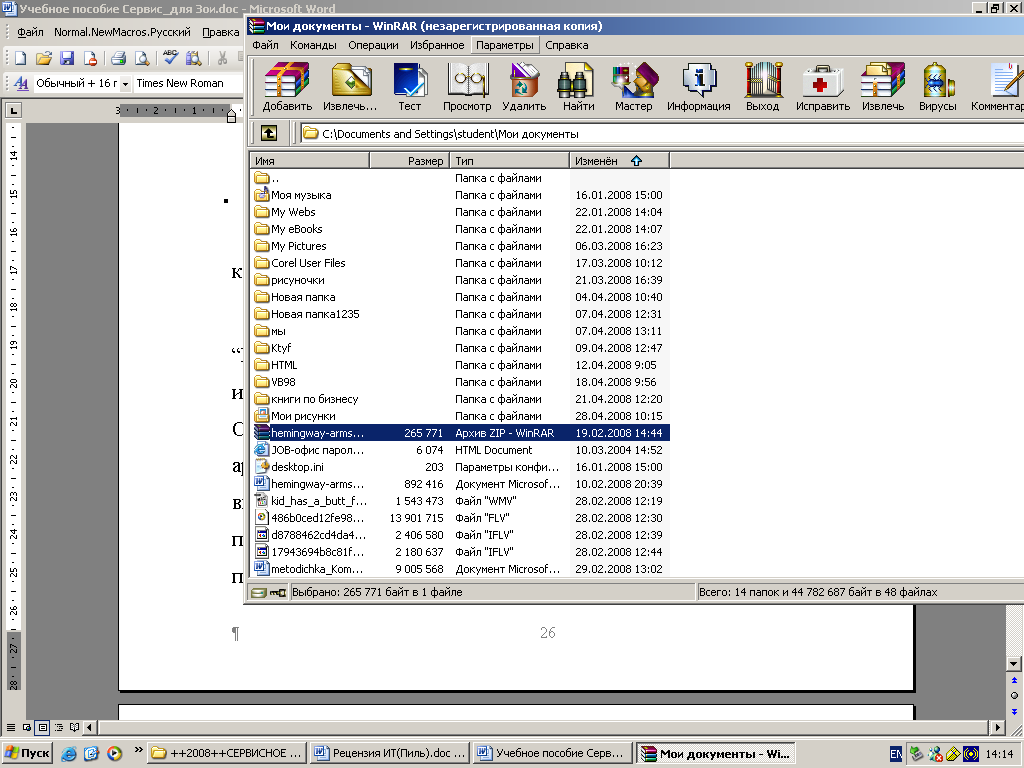Click the Open folder icon in Word toolbar

click(44, 58)
